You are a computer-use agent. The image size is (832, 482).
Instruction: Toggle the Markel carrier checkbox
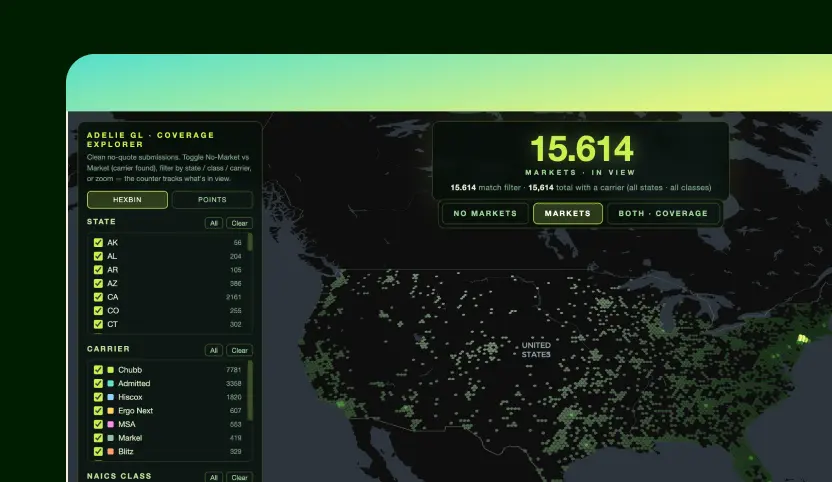click(x=98, y=438)
